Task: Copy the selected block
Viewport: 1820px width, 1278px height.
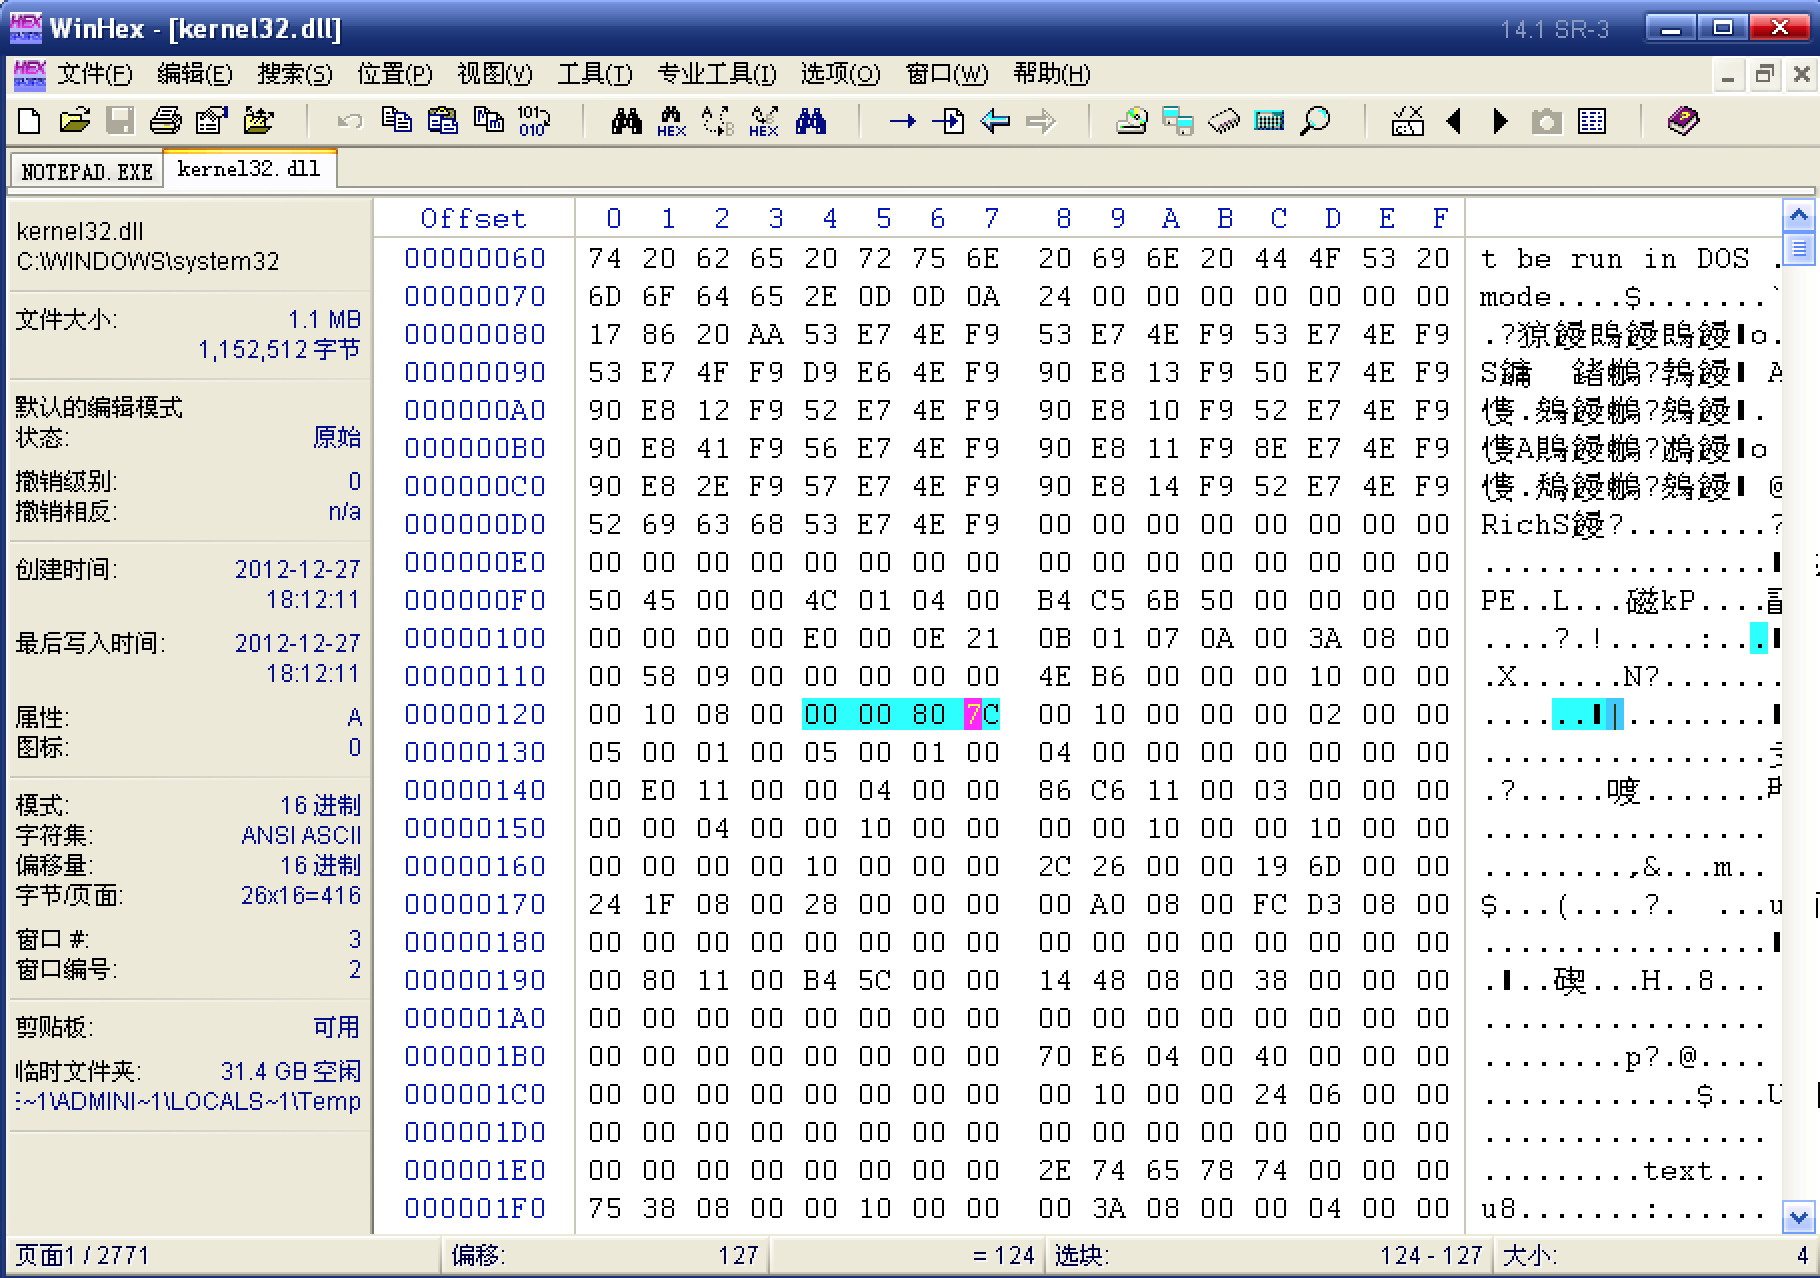Action: [397, 120]
